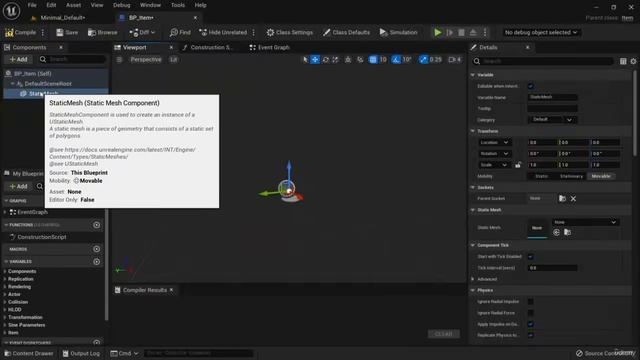This screenshot has height=360, width=640.
Task: Choose the Select objects tool in viewport
Action: coord(305,60)
